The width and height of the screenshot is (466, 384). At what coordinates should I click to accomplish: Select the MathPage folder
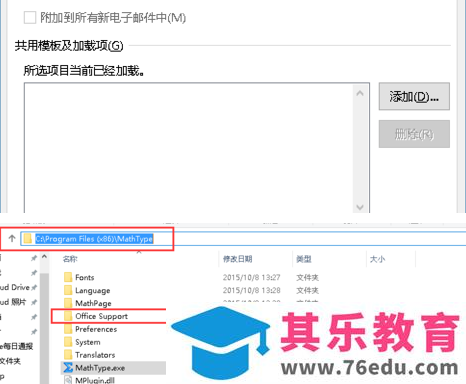coord(93,303)
